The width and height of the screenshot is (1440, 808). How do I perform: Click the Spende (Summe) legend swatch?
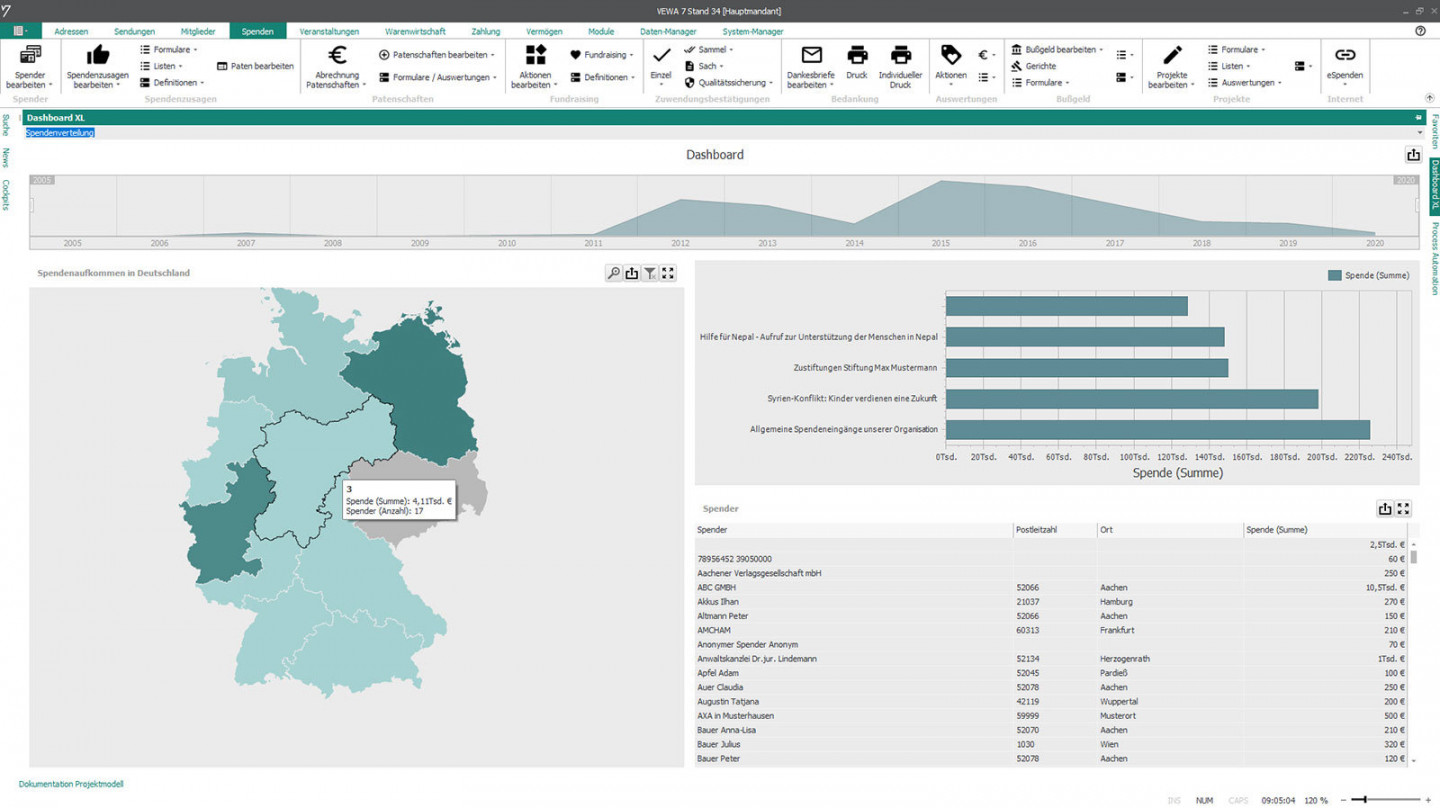tap(1334, 275)
